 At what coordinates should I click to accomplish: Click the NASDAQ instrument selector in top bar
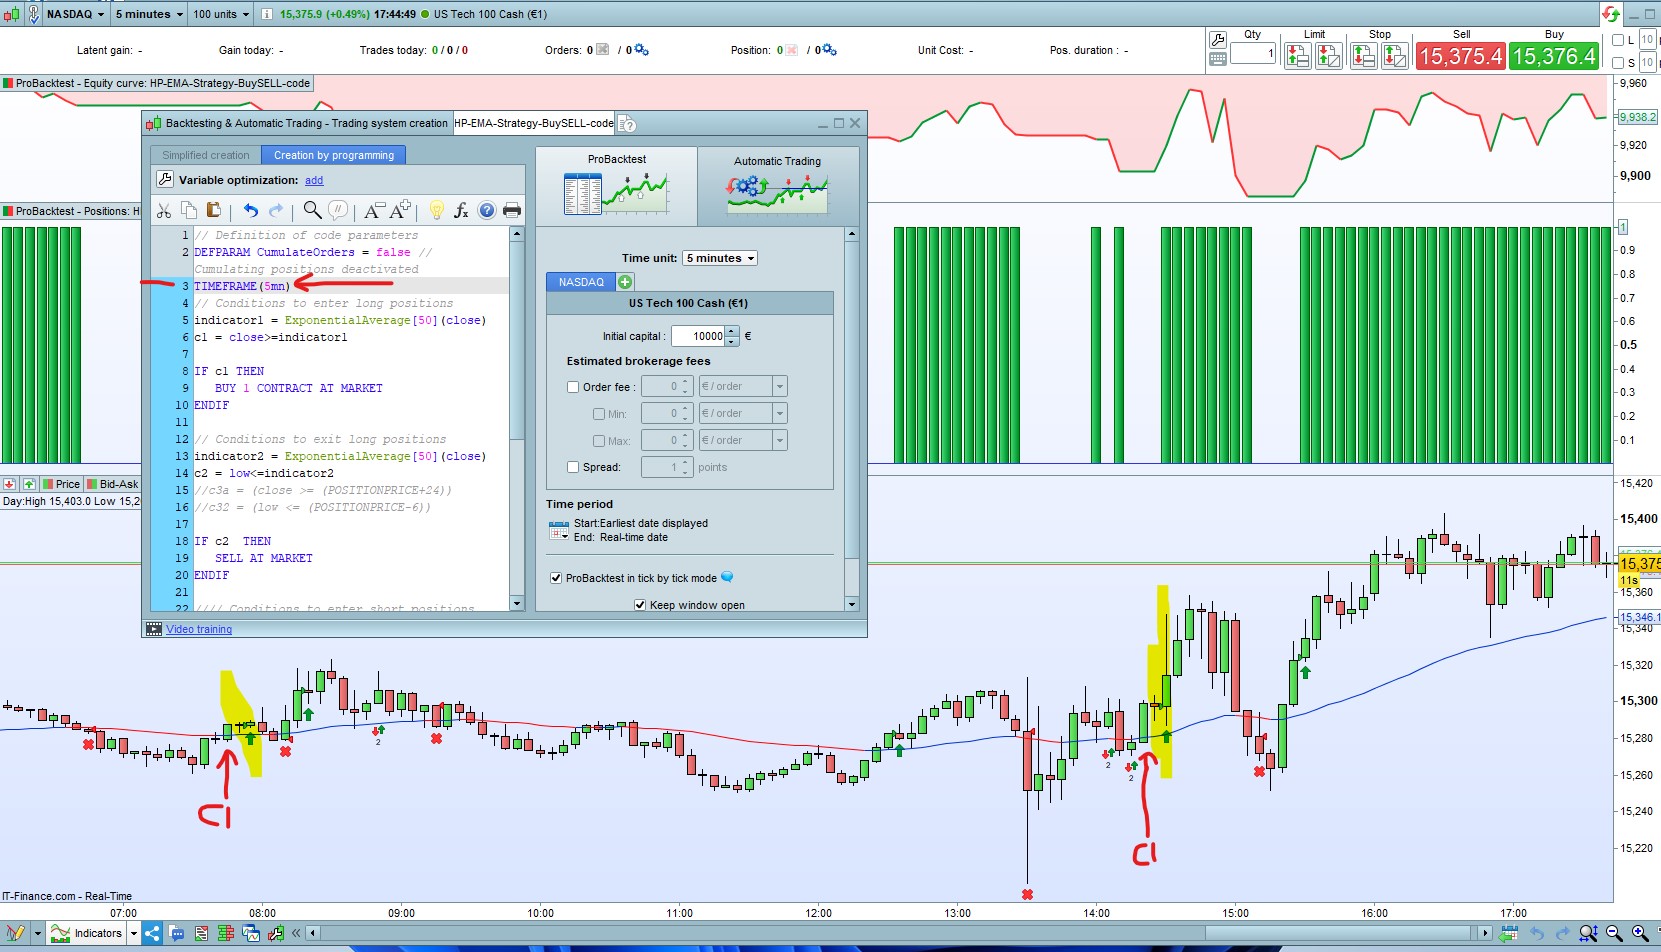[x=75, y=14]
